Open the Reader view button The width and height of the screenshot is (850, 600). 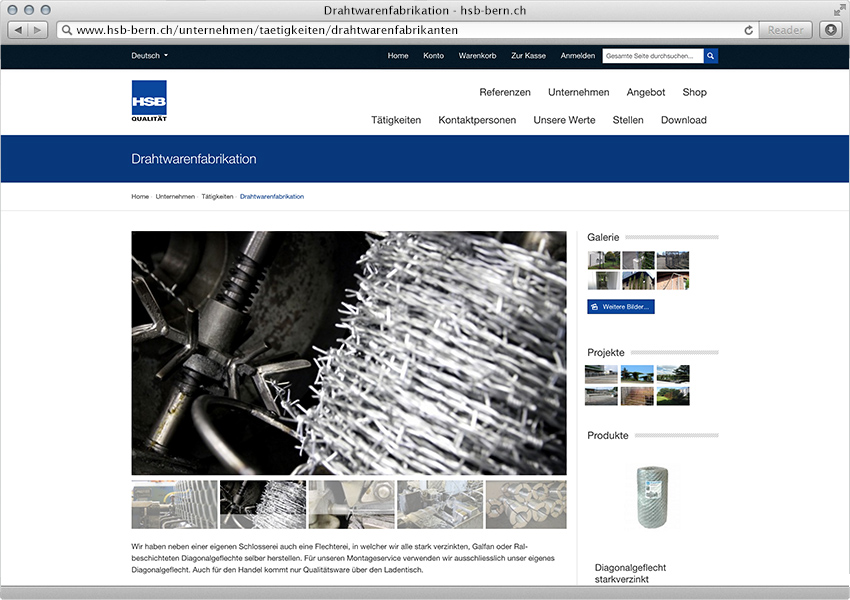[785, 30]
